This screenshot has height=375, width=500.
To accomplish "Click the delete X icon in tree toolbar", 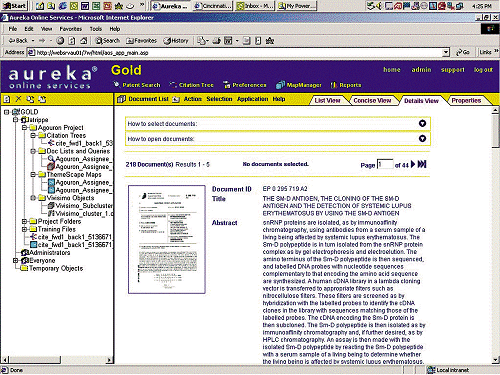I will point(19,99).
